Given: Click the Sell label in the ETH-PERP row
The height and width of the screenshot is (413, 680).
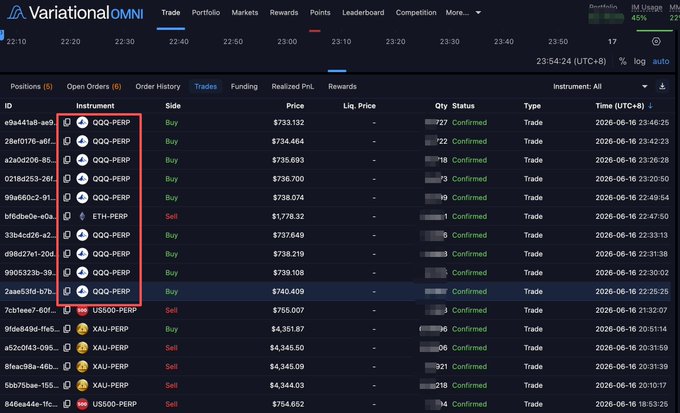Looking at the screenshot, I should pos(171,216).
